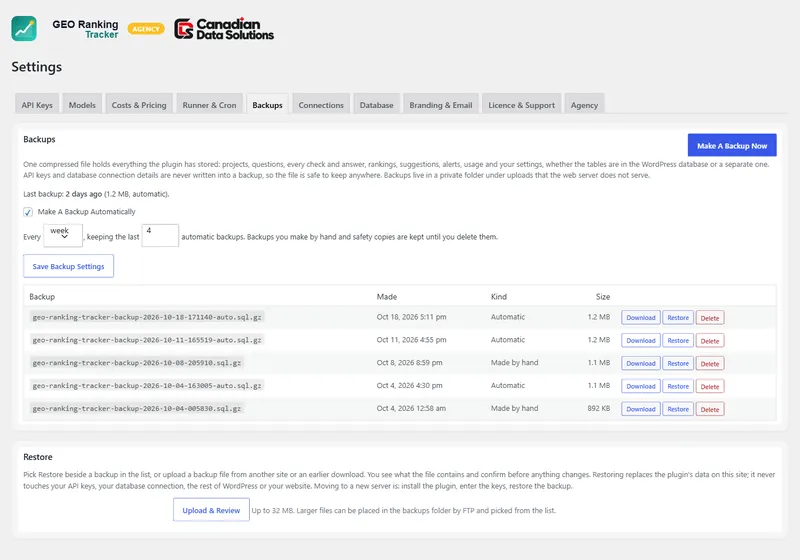Restore the Oct 8, 2026 8:59 pm backup
Screen dimensions: 800x560
[x=678, y=363]
